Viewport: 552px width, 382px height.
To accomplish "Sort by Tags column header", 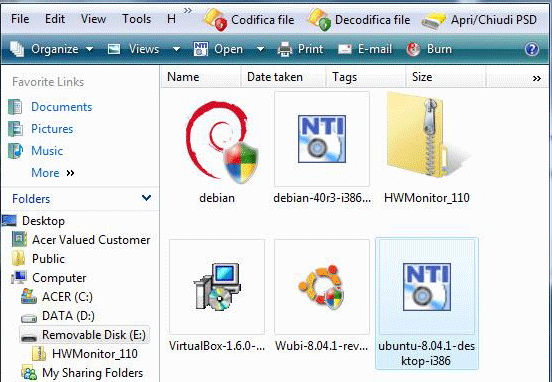I will coord(365,77).
